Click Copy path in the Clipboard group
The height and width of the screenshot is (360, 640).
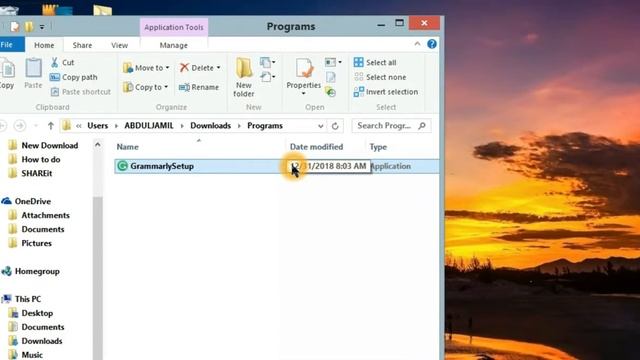73,77
